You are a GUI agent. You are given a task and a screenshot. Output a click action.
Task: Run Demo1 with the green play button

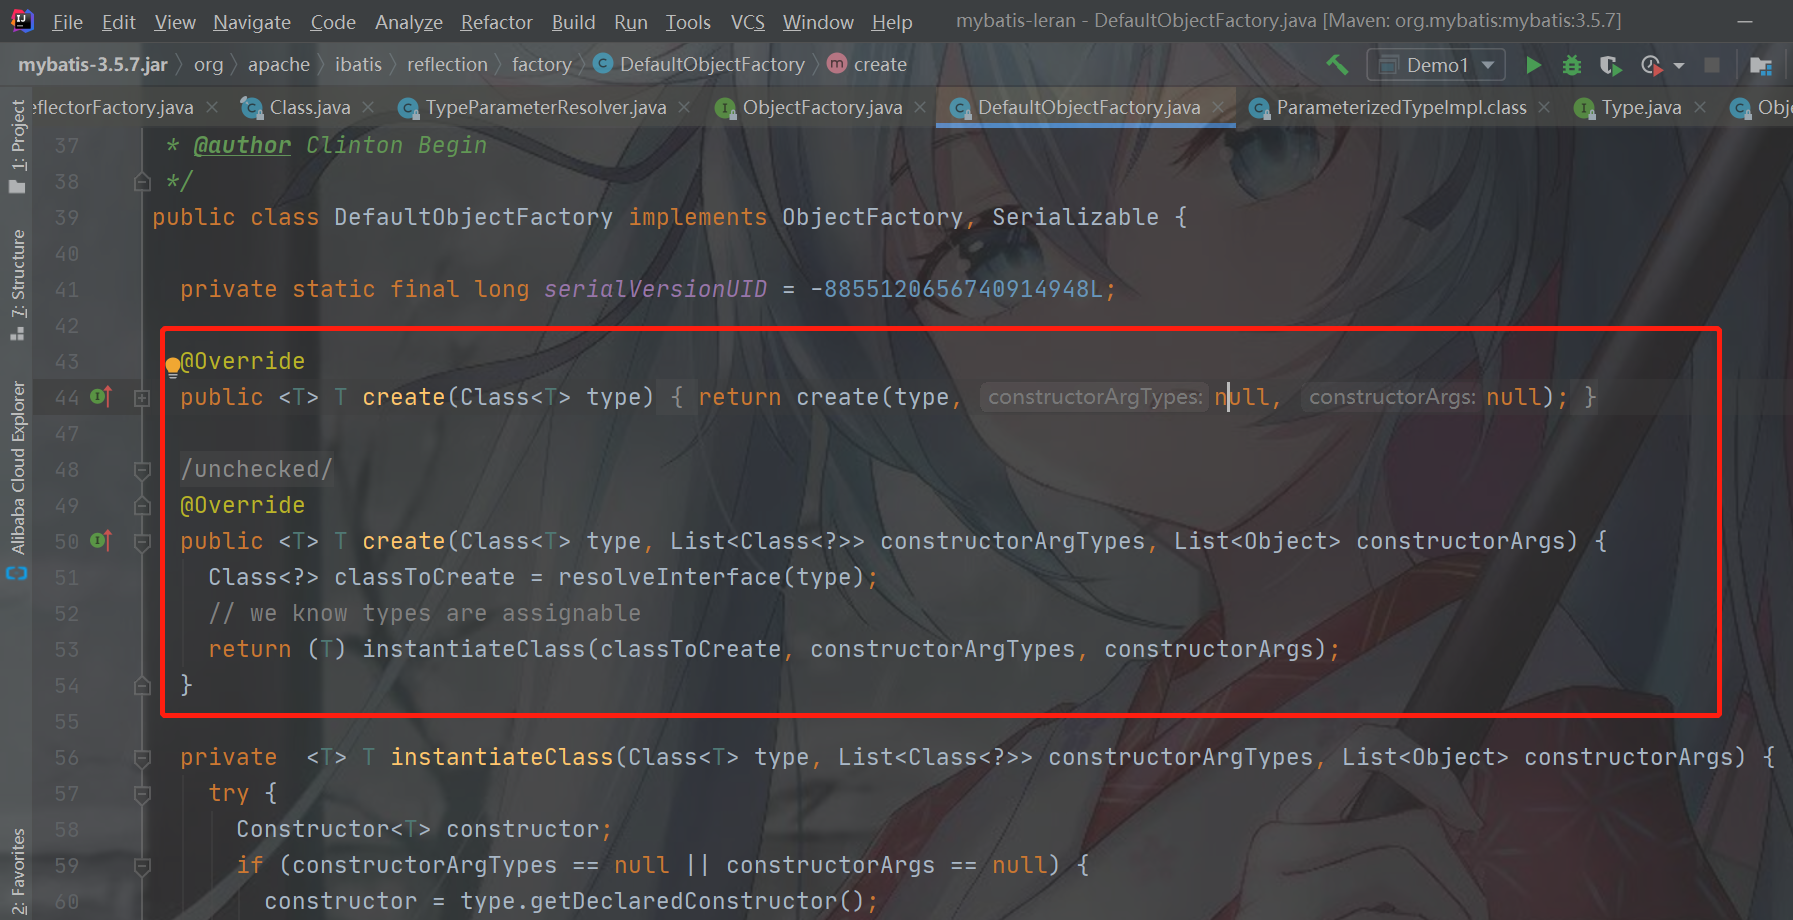[1533, 65]
